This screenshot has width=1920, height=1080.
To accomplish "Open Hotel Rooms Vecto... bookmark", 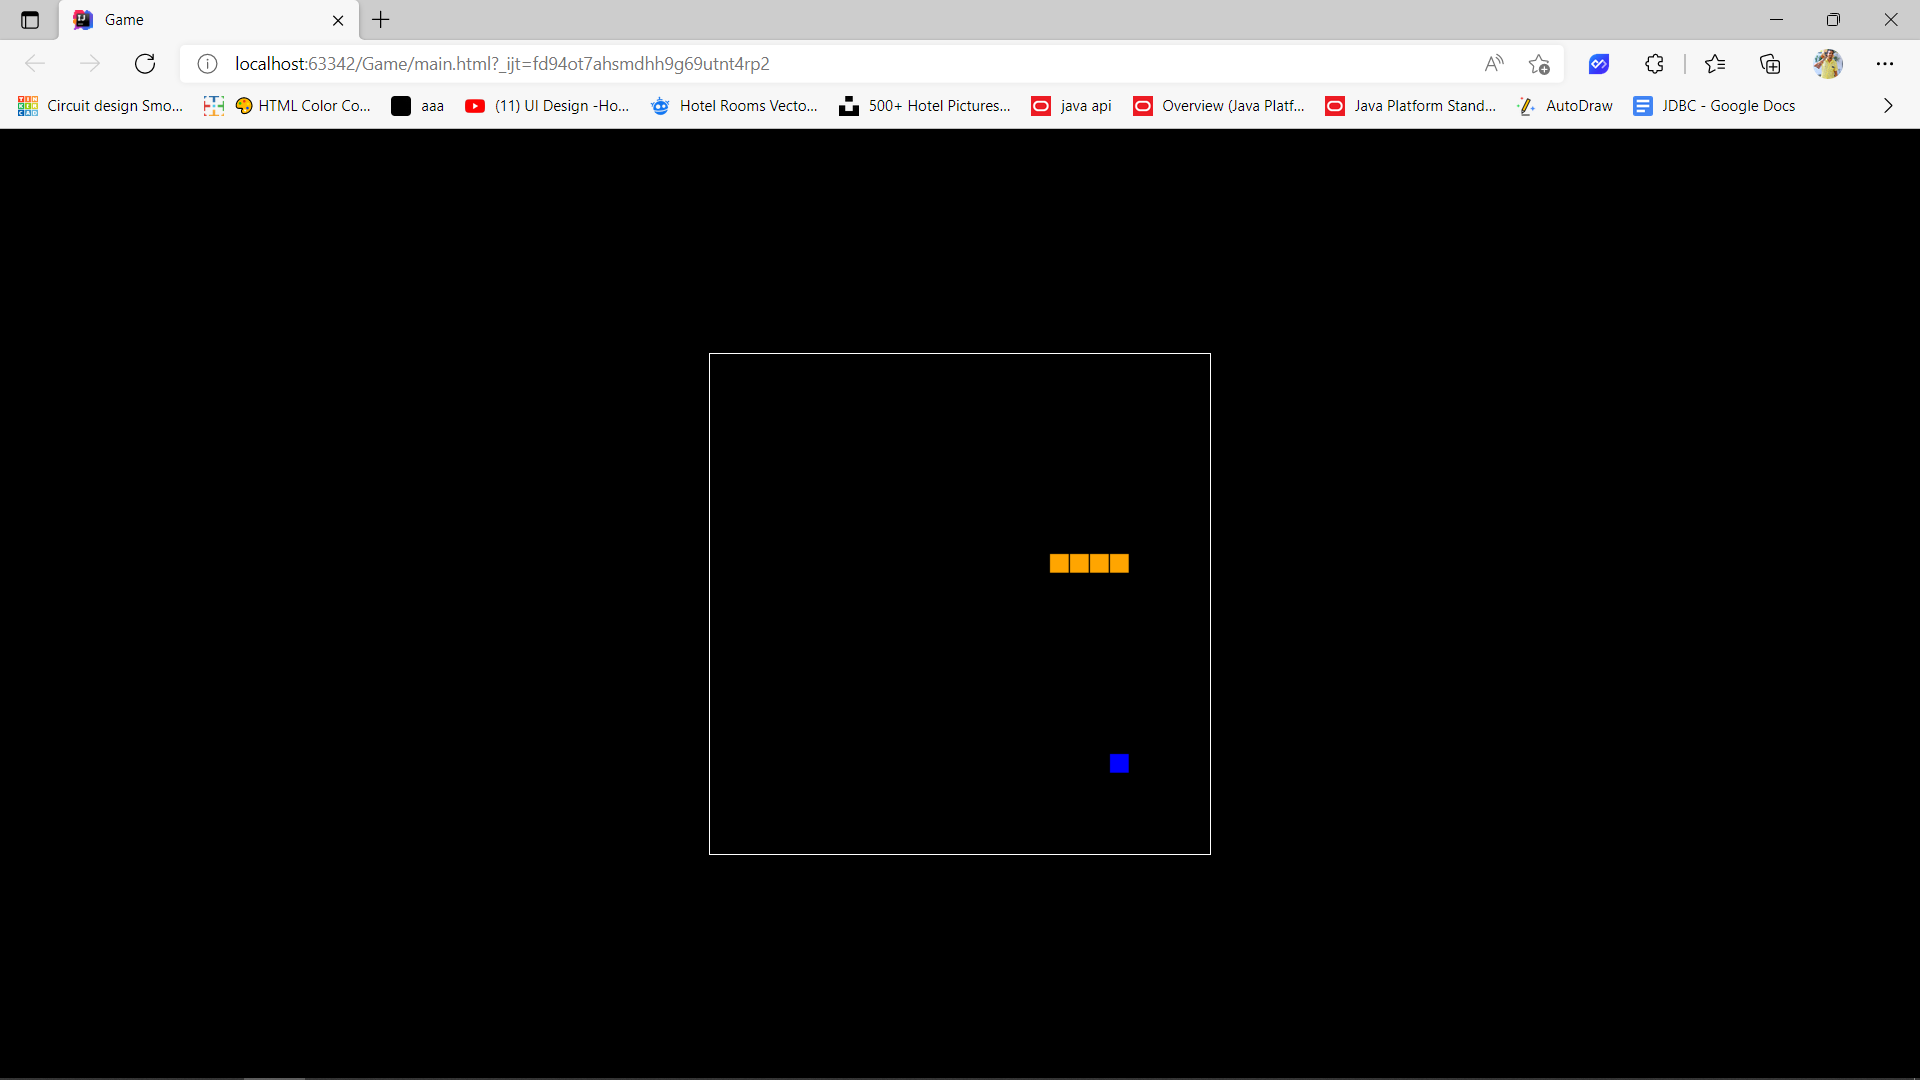I will pos(734,106).
